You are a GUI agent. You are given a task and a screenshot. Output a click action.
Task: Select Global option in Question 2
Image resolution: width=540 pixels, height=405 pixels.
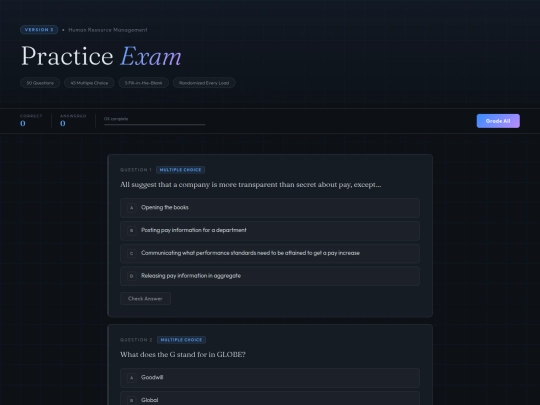[270, 399]
